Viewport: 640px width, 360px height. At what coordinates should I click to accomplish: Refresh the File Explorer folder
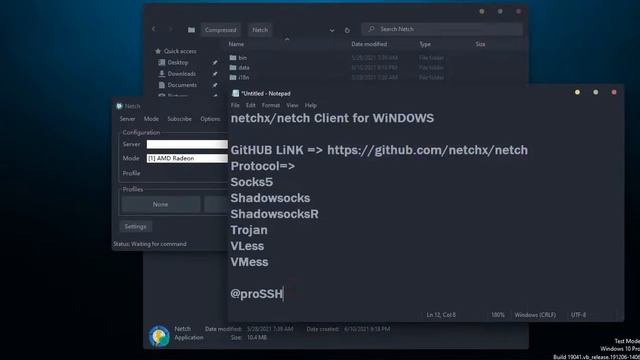point(347,30)
